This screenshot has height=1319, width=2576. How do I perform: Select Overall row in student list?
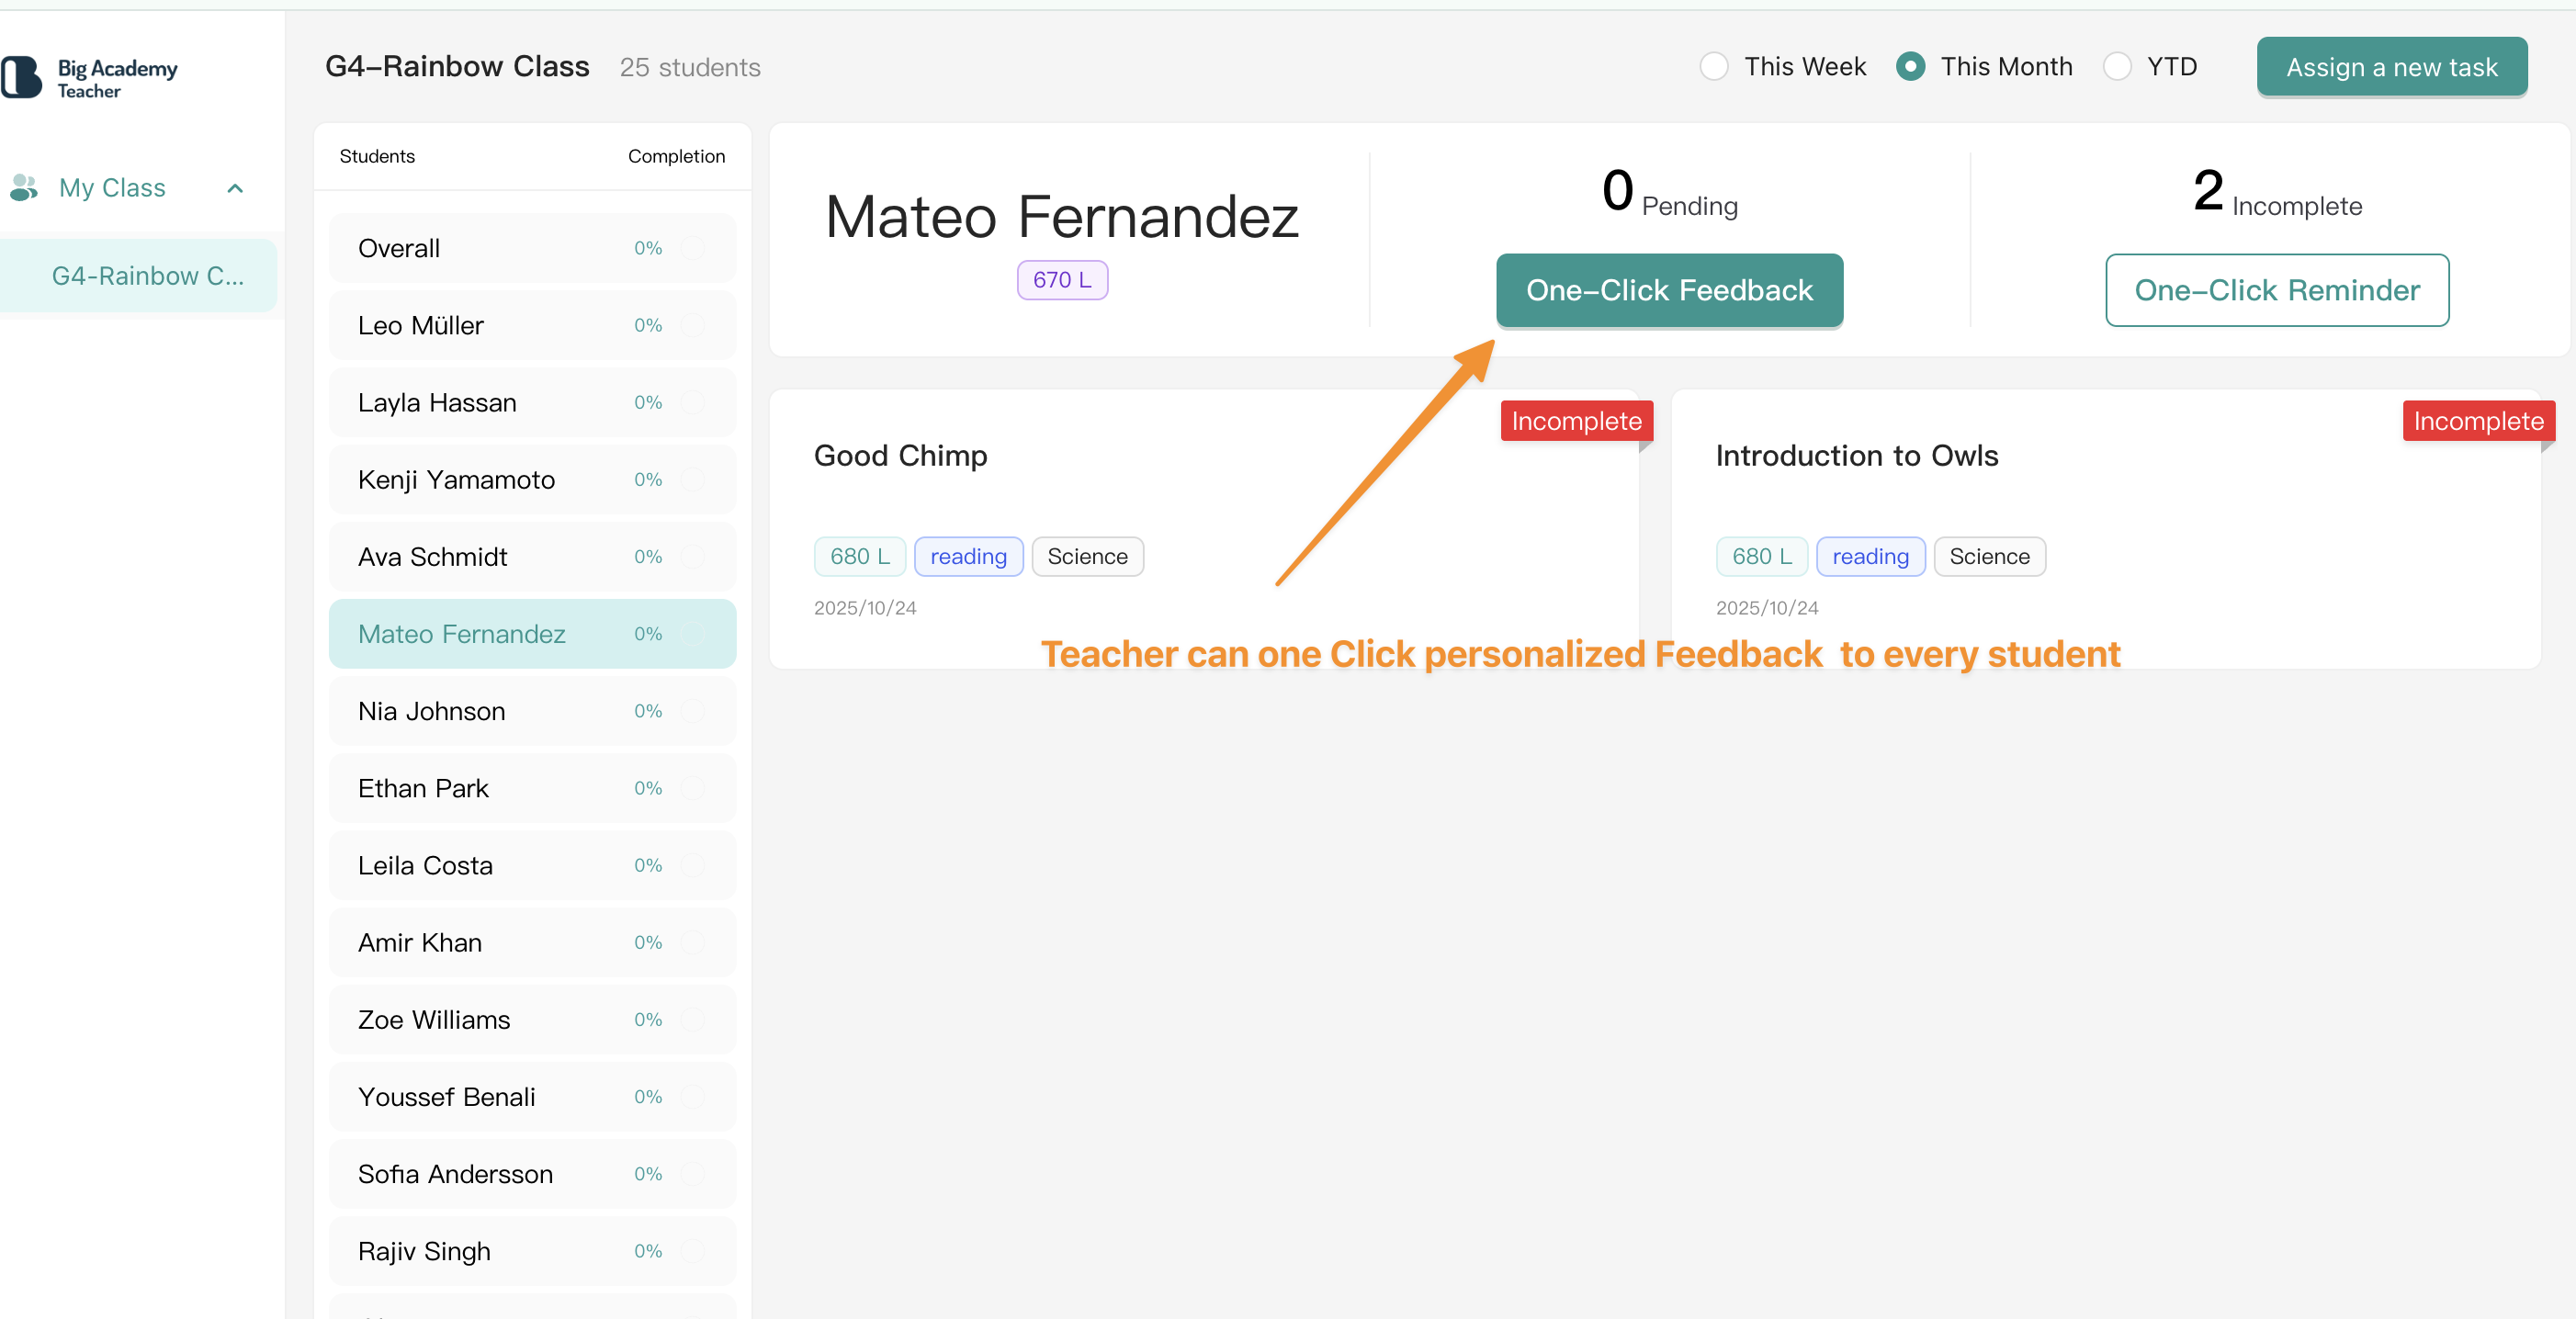[x=532, y=248]
